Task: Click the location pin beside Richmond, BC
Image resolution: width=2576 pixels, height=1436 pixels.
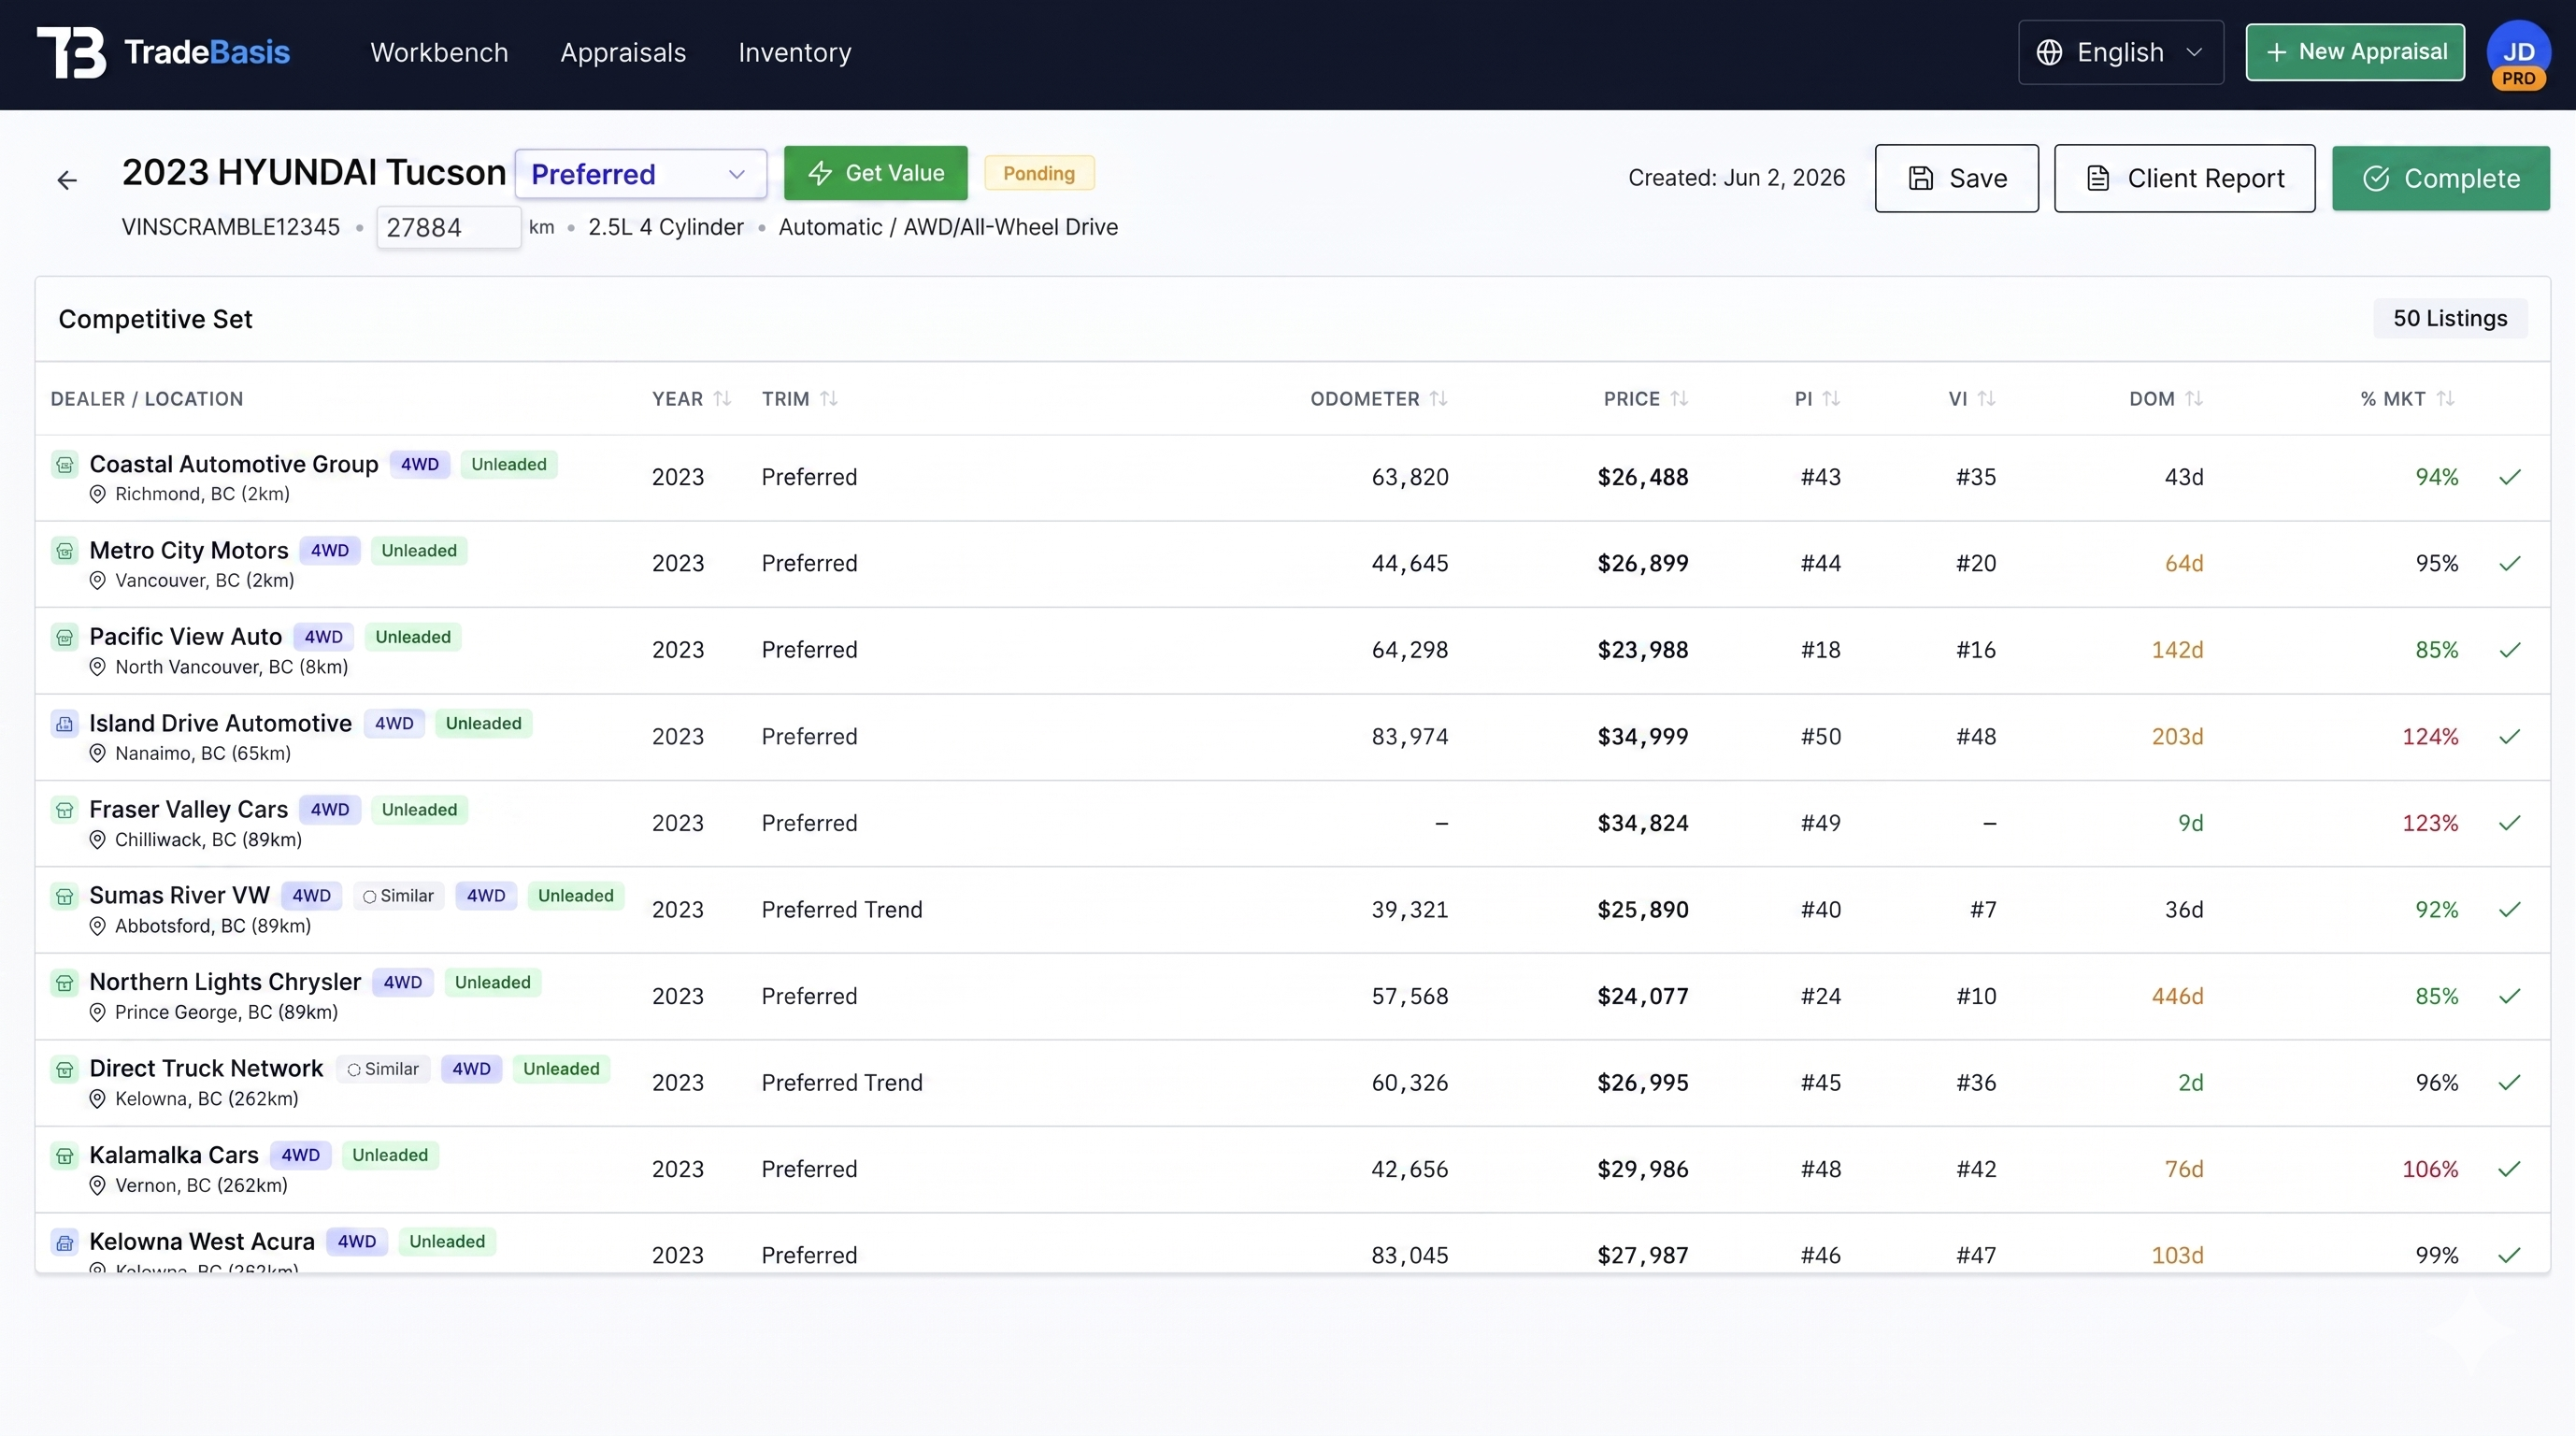Action: coord(97,494)
